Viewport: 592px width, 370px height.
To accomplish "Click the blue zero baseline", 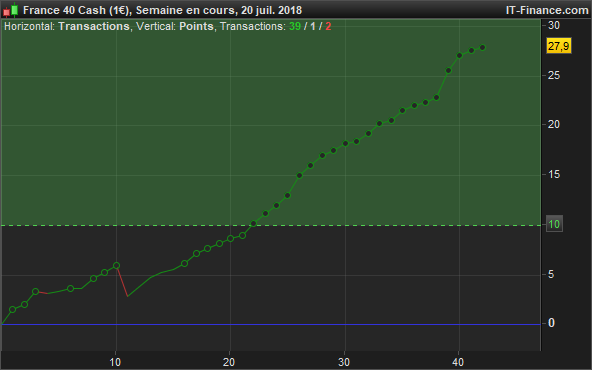I will 271,324.
